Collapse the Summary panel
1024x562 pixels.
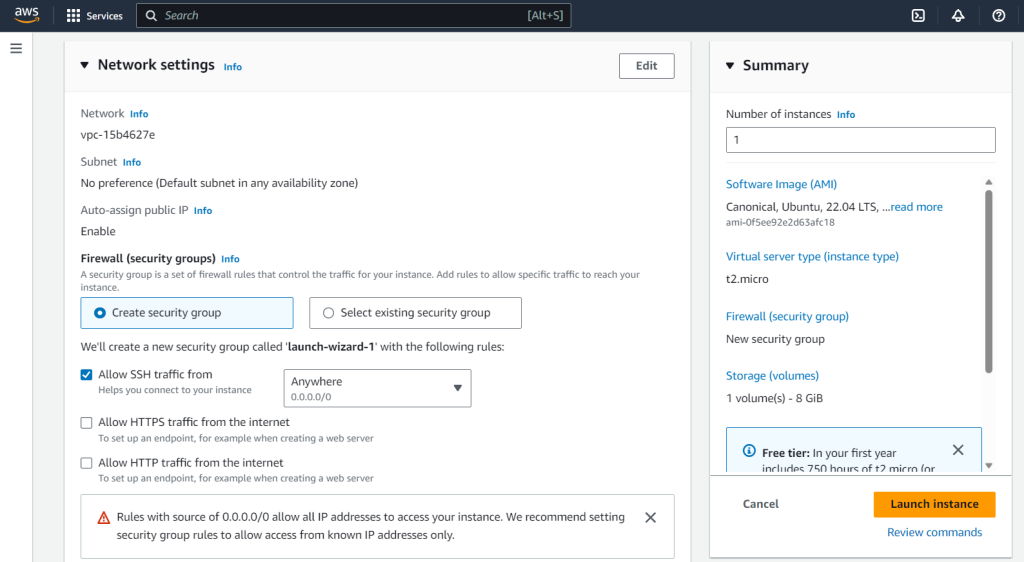click(x=730, y=66)
